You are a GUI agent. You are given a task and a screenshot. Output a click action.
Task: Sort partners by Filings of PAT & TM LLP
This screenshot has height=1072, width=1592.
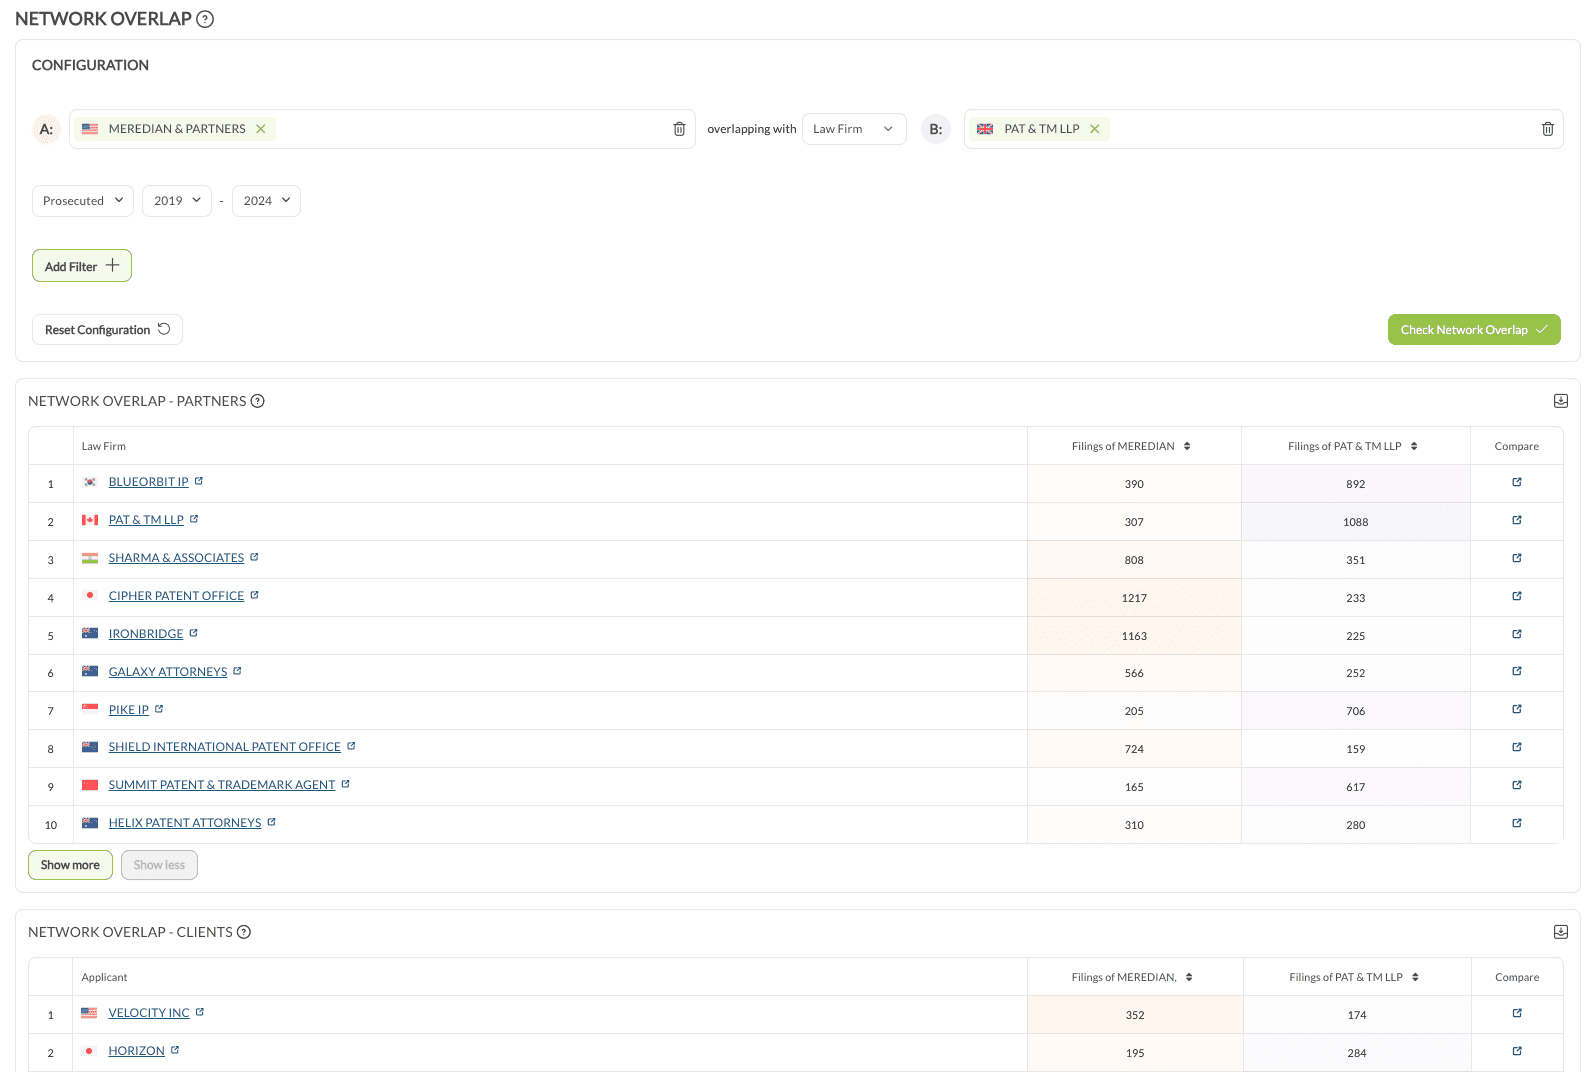[x=1414, y=446]
